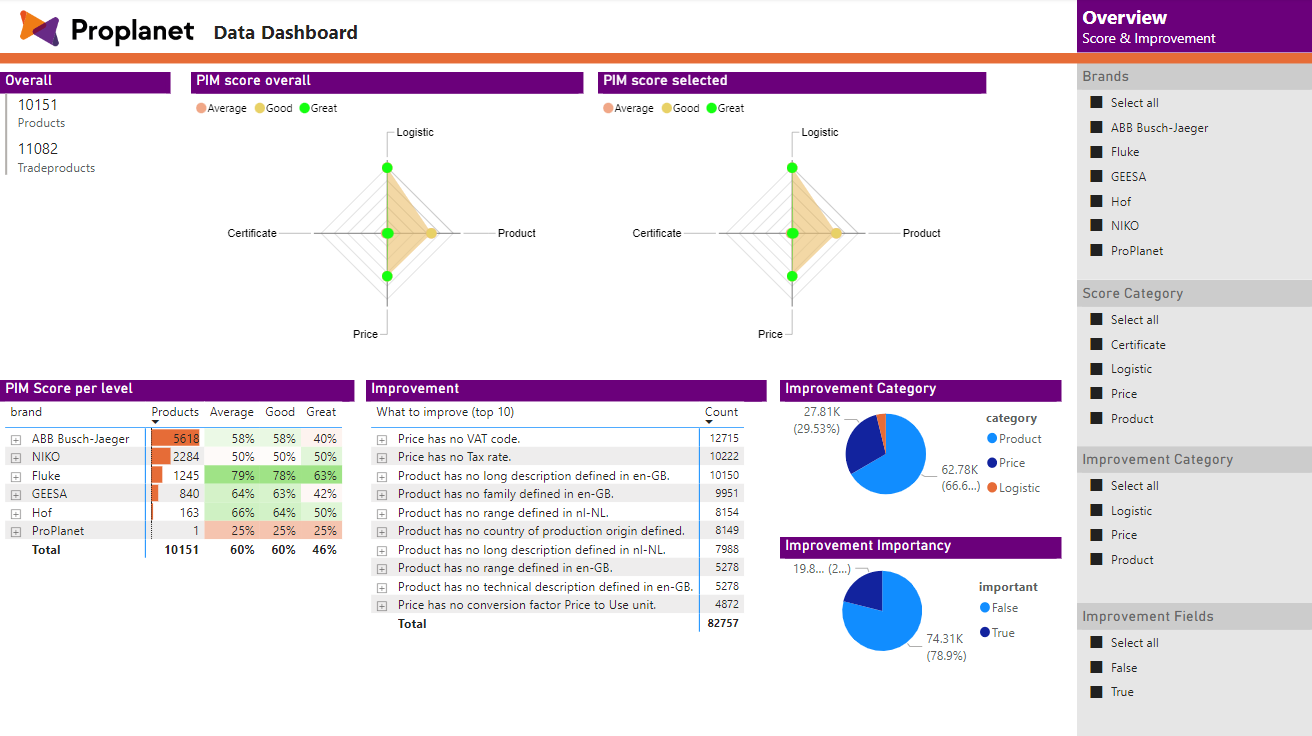The height and width of the screenshot is (736, 1312).
Task: Sort by the Great column header
Action: [321, 412]
